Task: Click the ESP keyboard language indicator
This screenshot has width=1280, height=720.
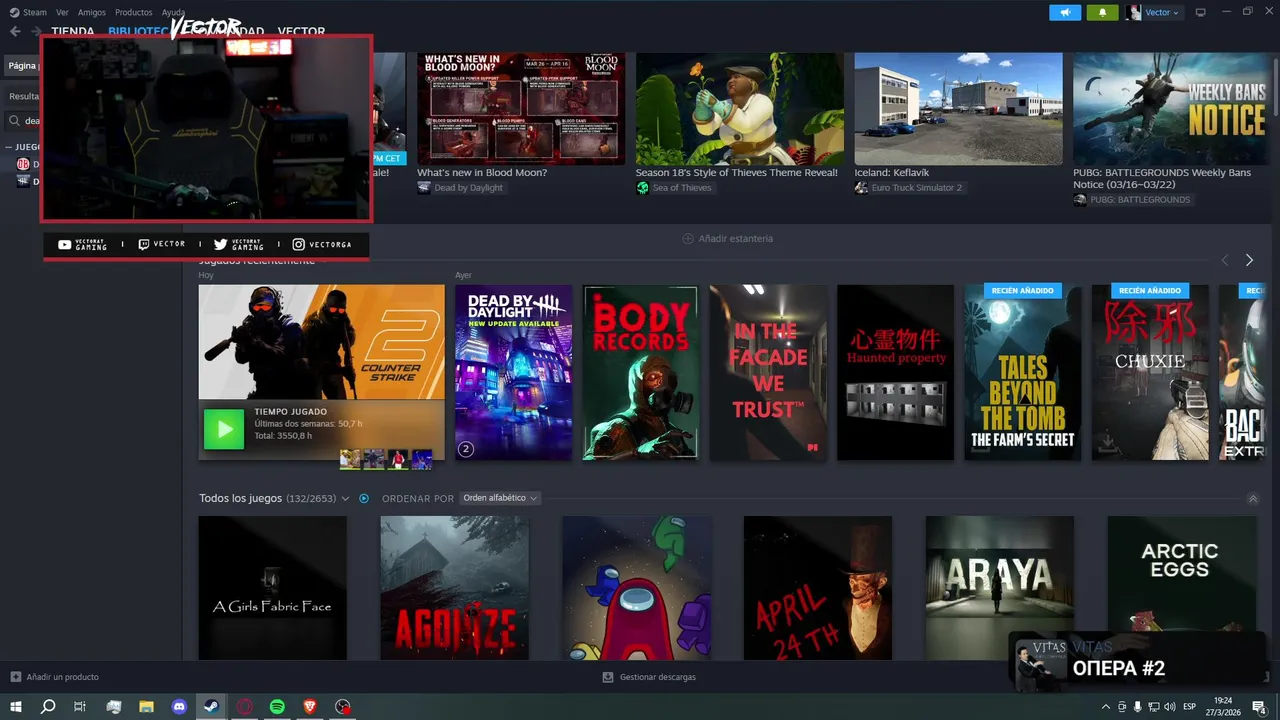Action: 1190,707
